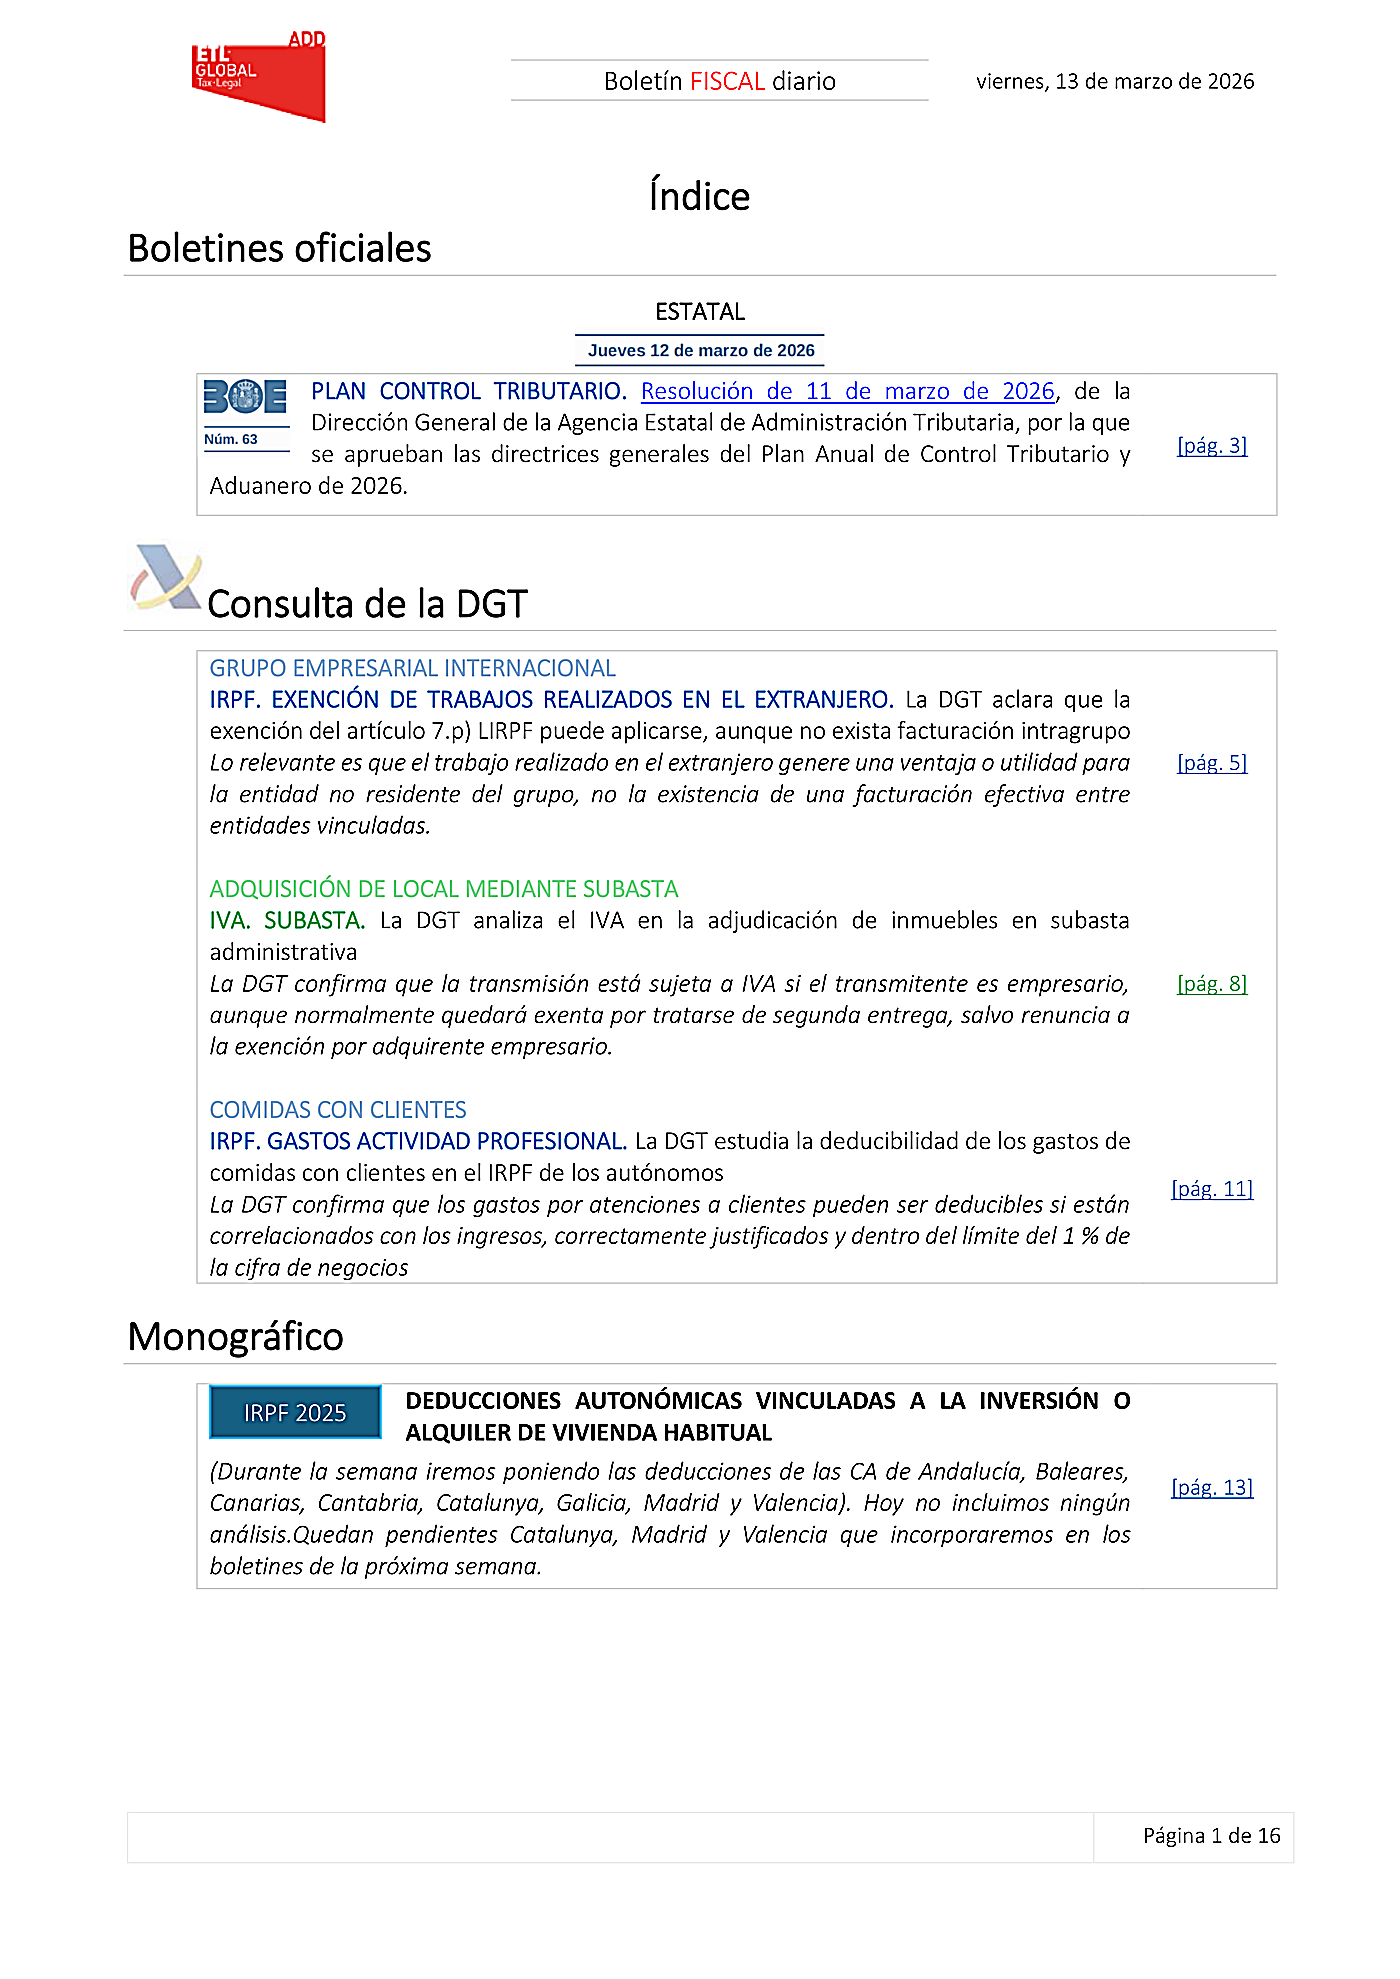
Task: Click the IVA. SUBASTA. heading text
Action: [288, 921]
